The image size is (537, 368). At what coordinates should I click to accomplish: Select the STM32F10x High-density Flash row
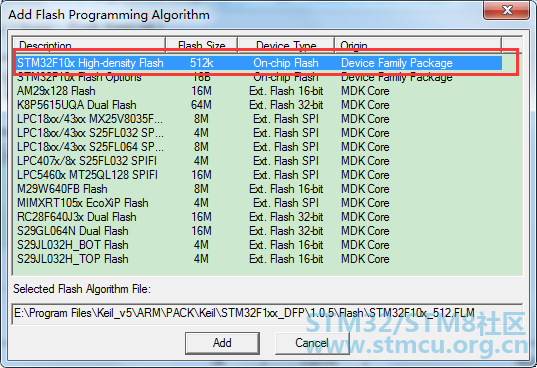(259, 63)
